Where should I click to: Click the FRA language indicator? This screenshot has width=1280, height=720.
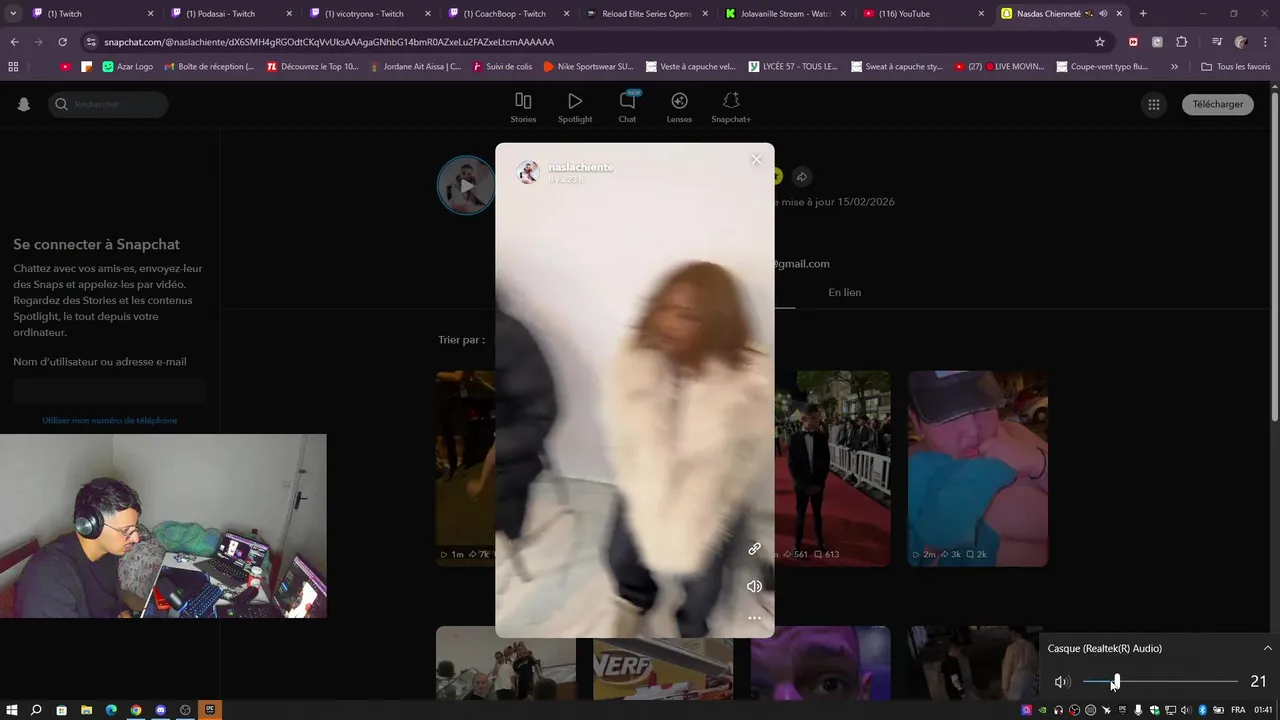coord(1238,710)
